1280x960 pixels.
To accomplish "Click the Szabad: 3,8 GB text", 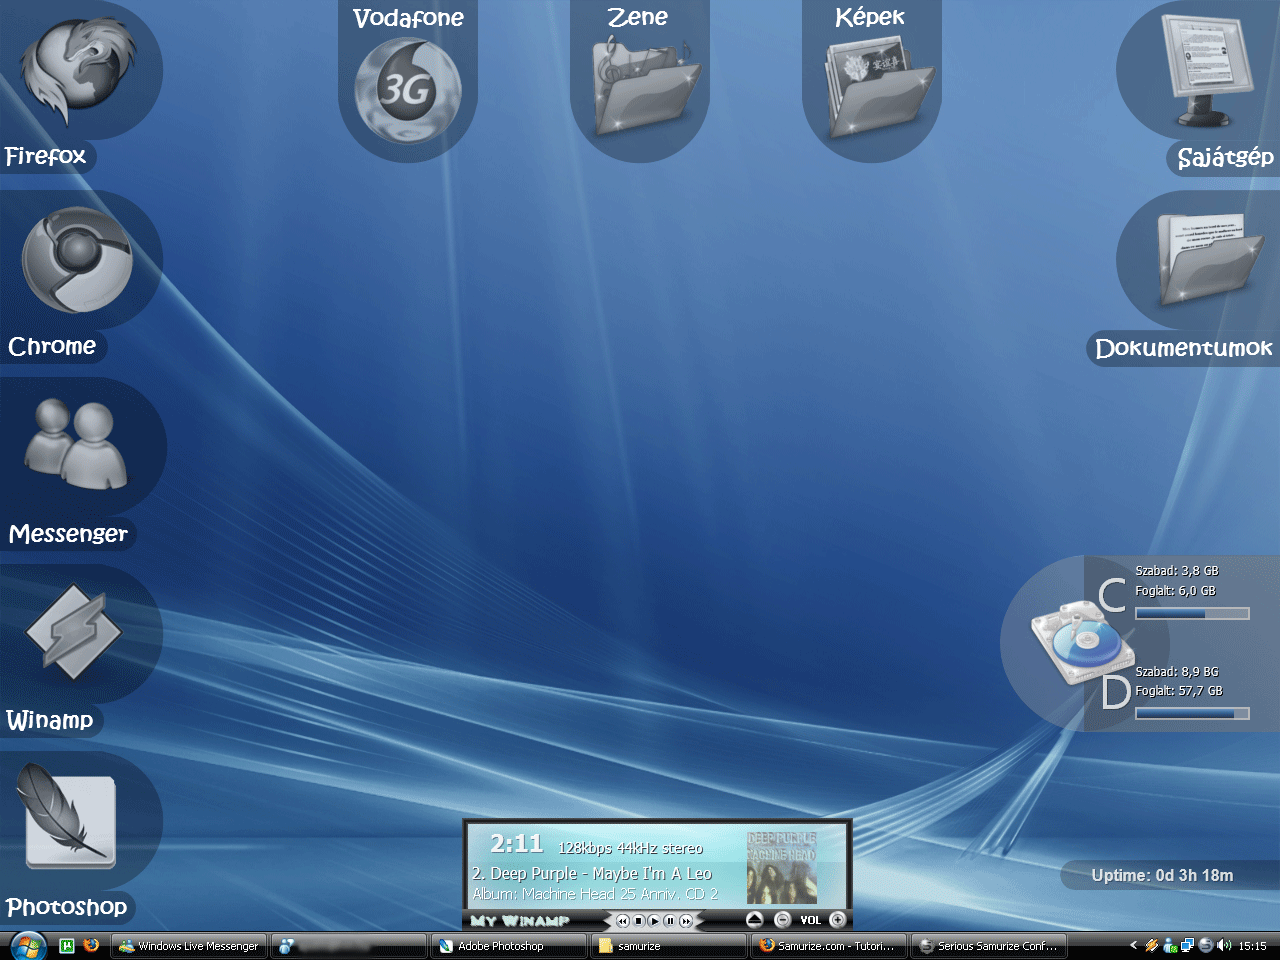I will 1177,571.
